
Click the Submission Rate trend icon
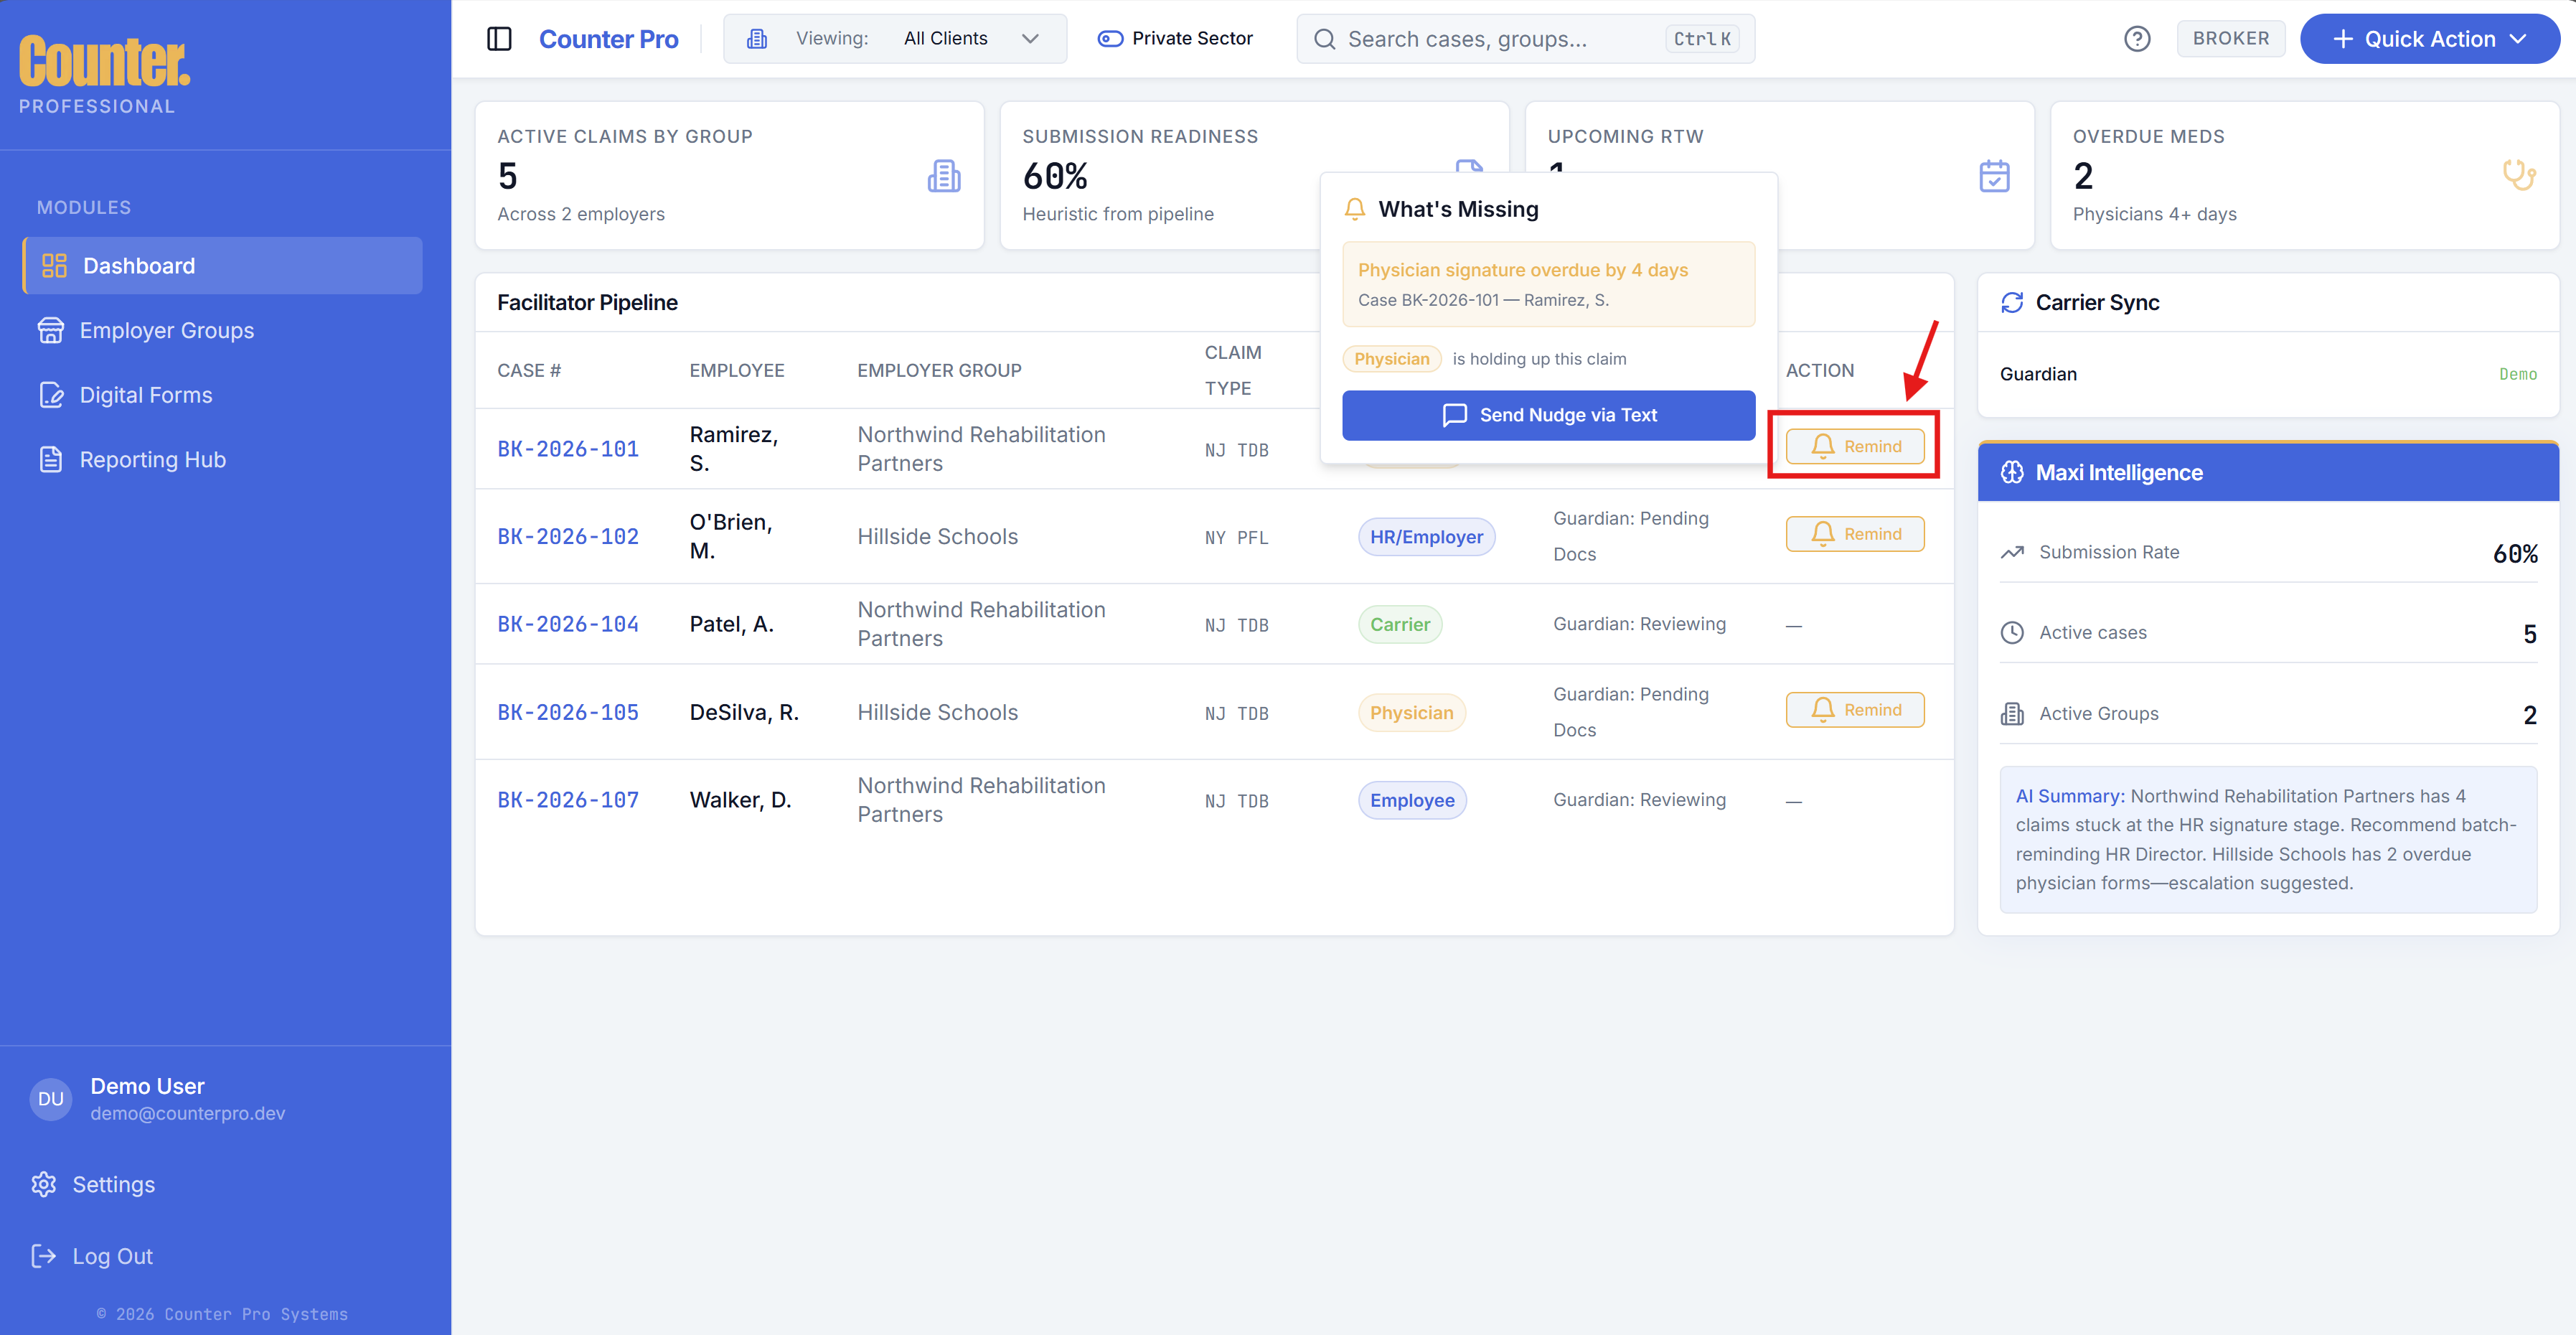[x=2013, y=551]
